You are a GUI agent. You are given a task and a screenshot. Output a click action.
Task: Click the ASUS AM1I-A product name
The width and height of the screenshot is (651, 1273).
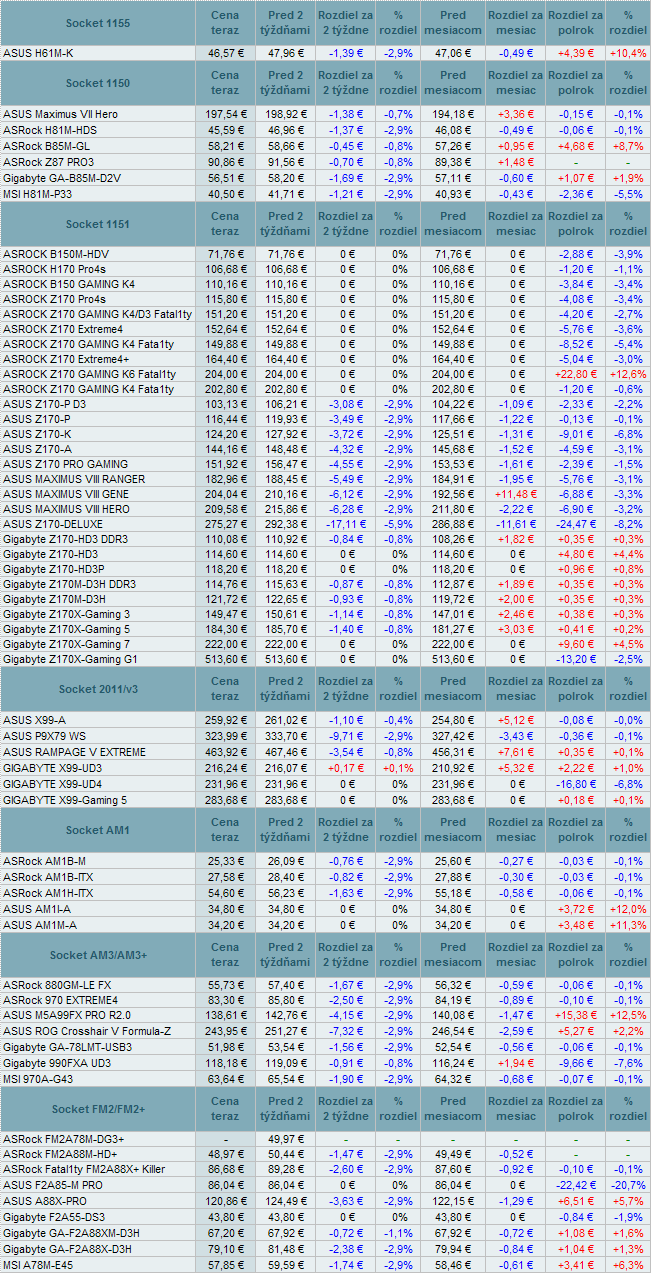[38, 909]
